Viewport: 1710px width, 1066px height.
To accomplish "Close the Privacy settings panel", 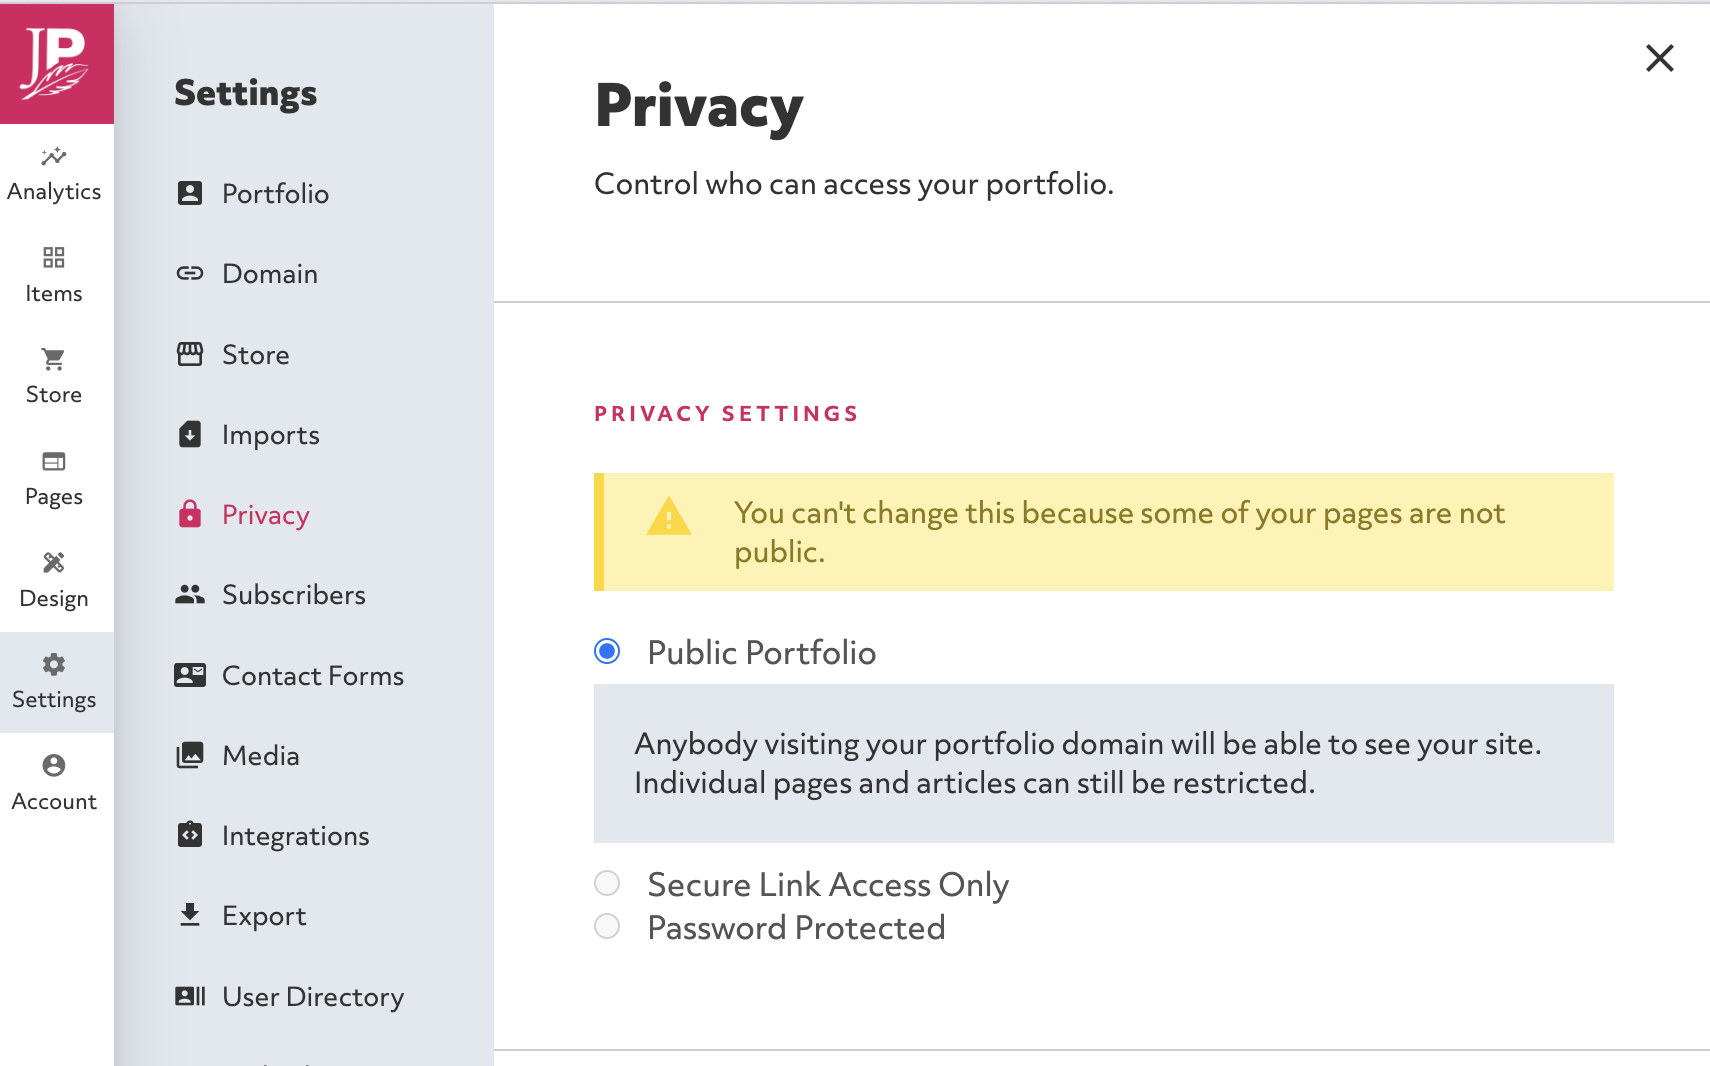I will [1659, 58].
